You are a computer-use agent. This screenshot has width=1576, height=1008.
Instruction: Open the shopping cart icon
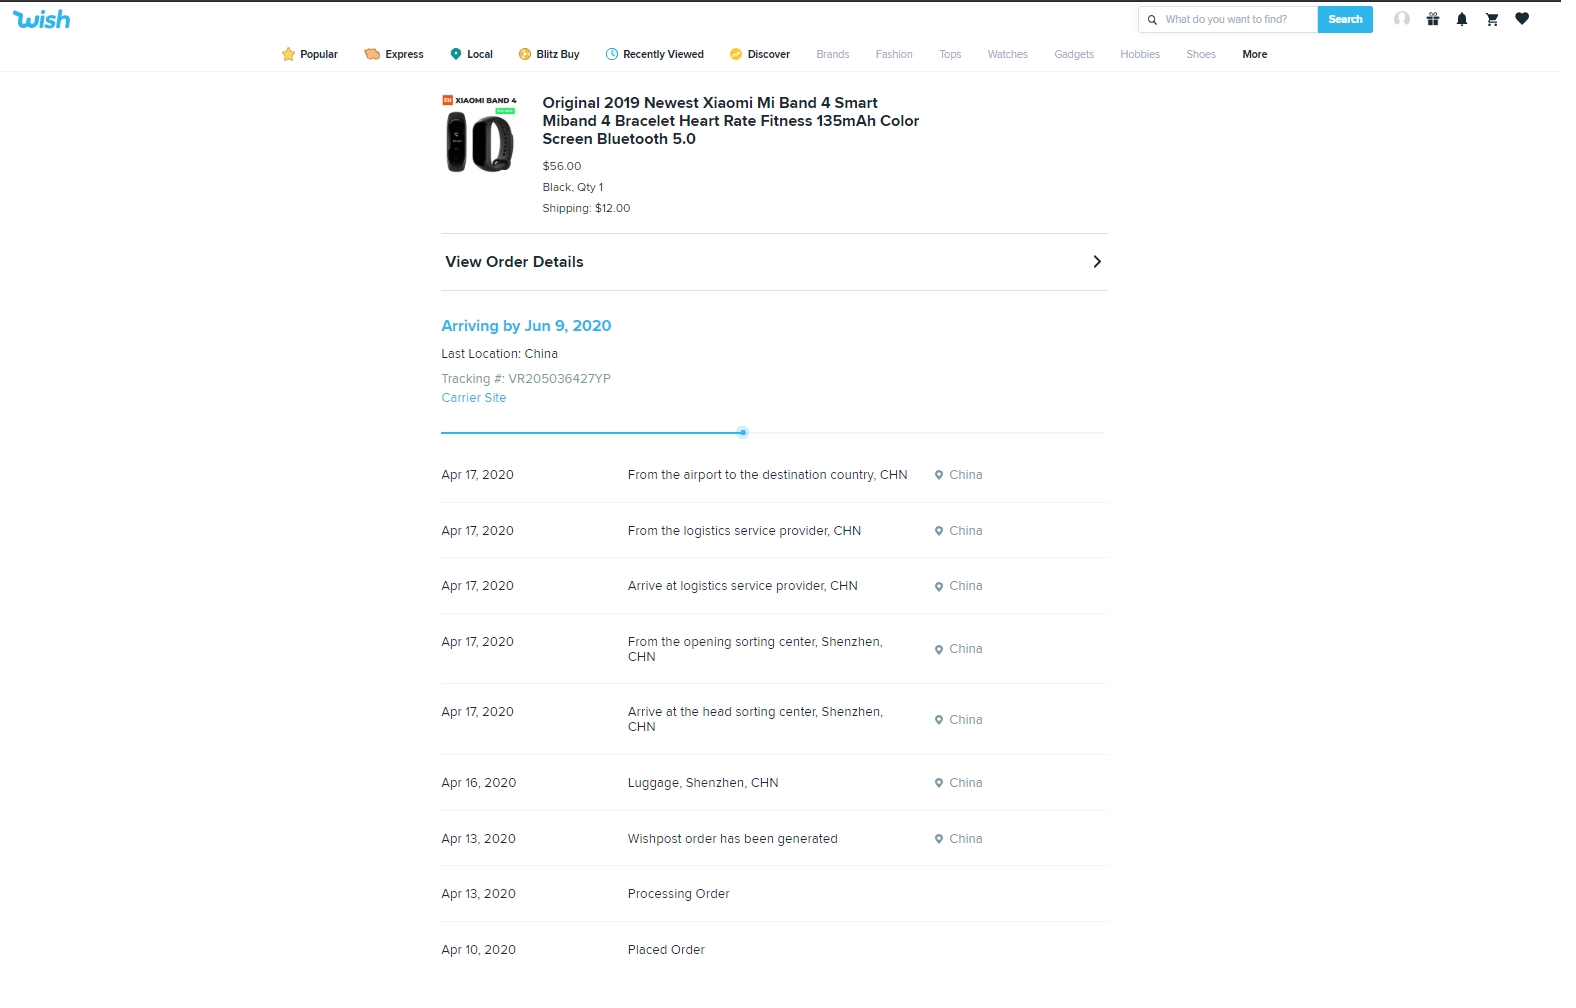pos(1492,19)
